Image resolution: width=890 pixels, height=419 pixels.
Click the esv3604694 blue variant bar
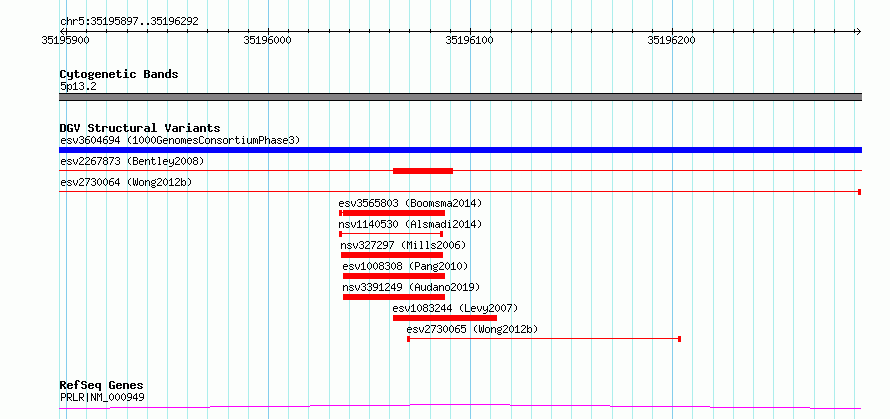[460, 150]
